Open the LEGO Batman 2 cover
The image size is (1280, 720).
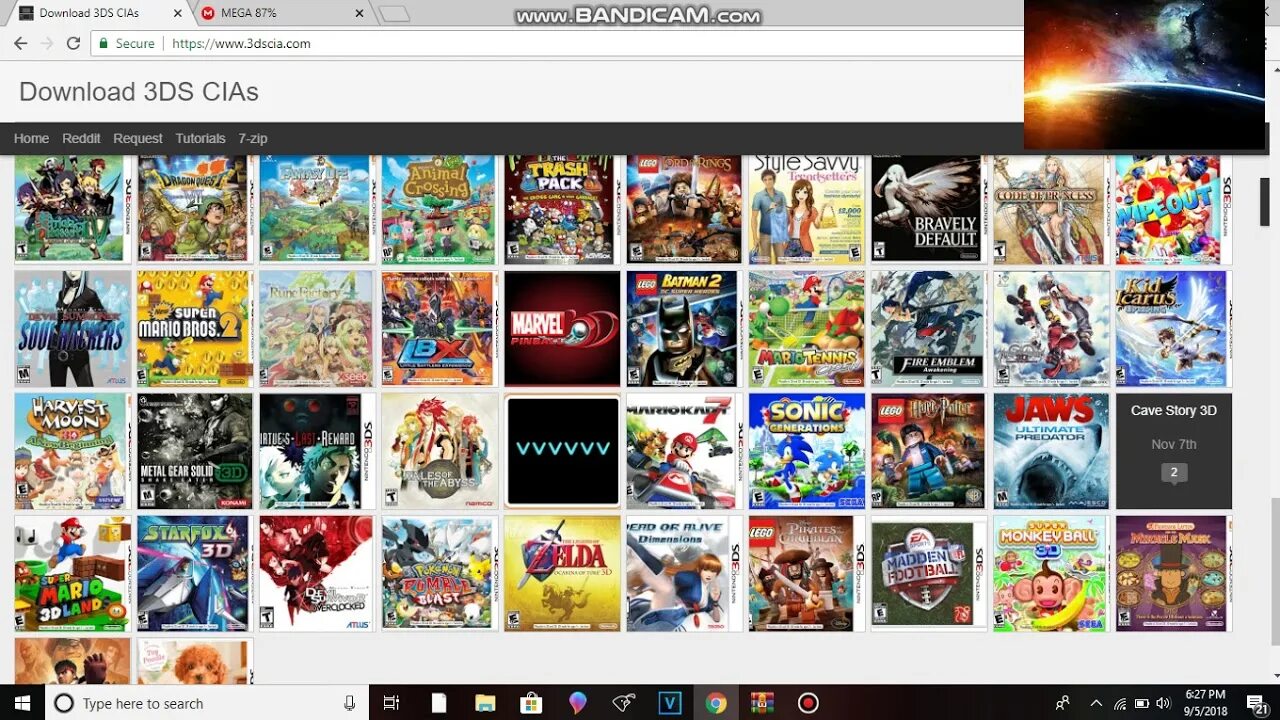(684, 328)
